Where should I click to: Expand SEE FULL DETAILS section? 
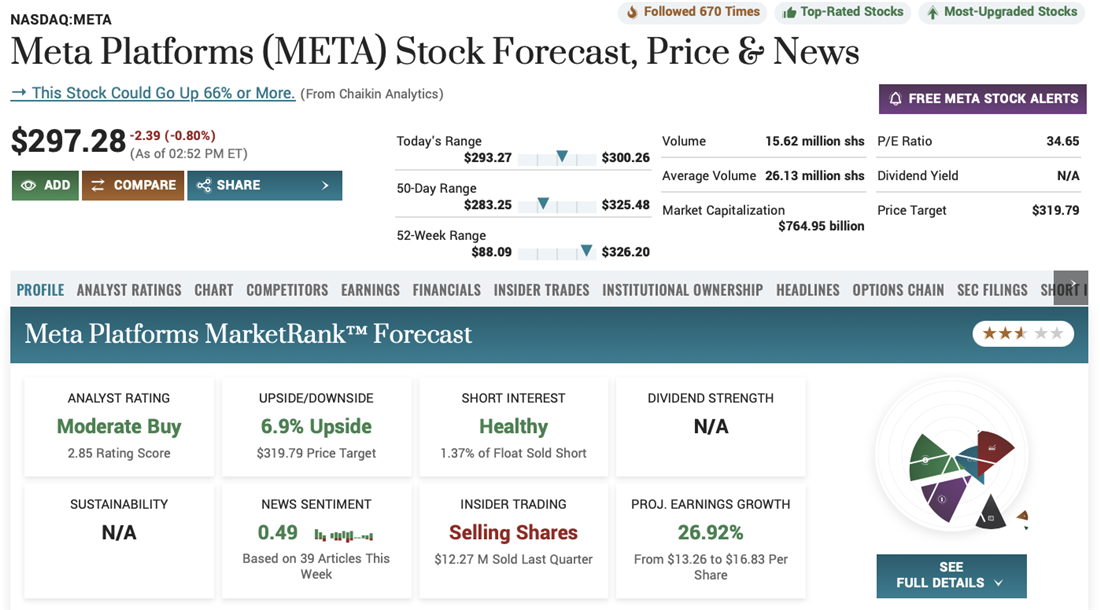[x=951, y=575]
